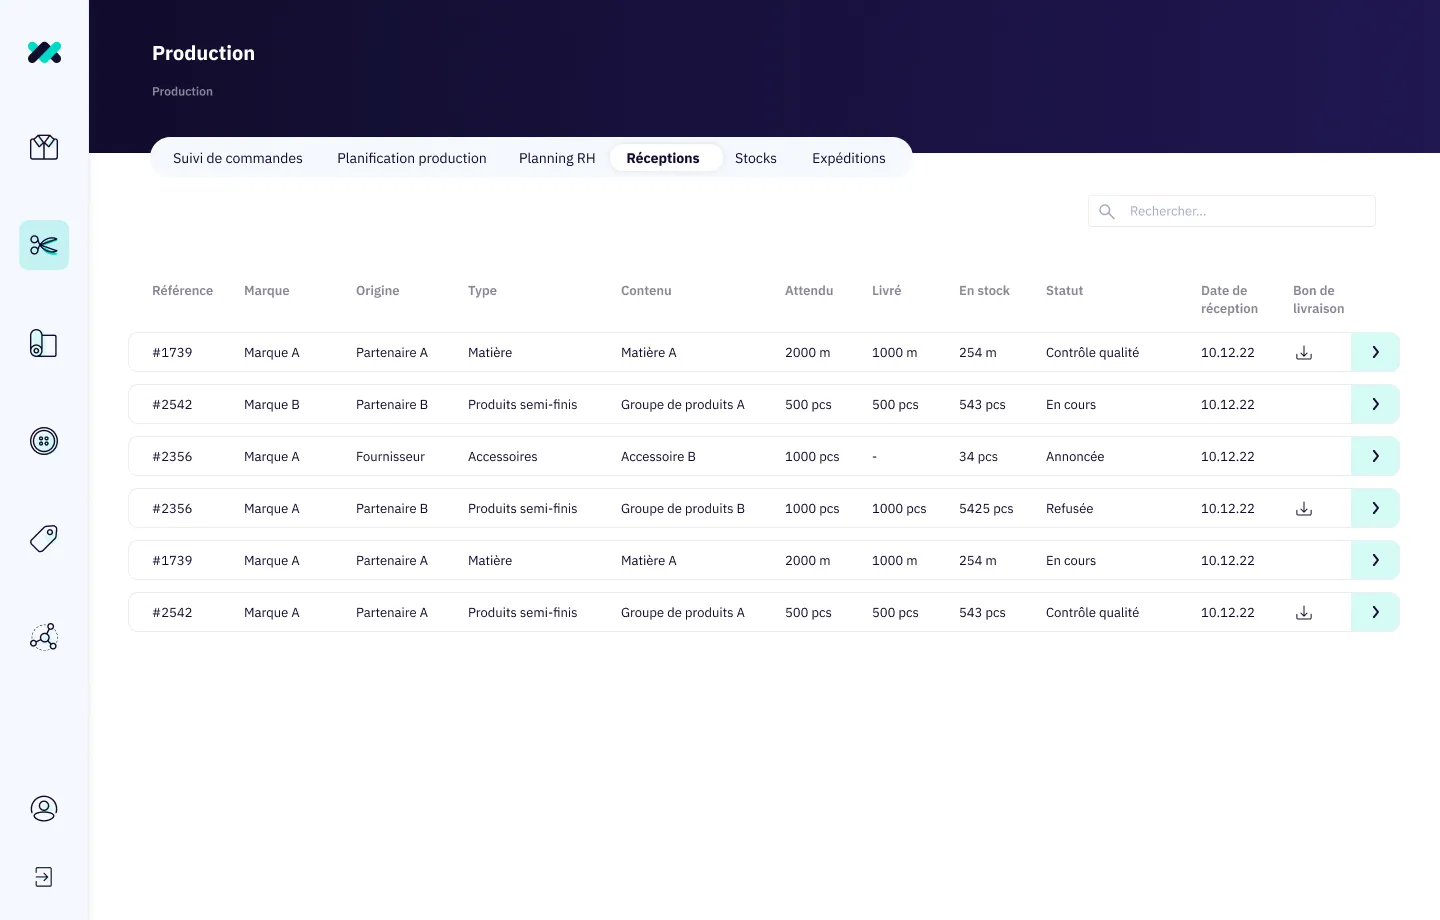Expand row #1739 with En cours status
The height and width of the screenshot is (920, 1440).
(x=1375, y=560)
